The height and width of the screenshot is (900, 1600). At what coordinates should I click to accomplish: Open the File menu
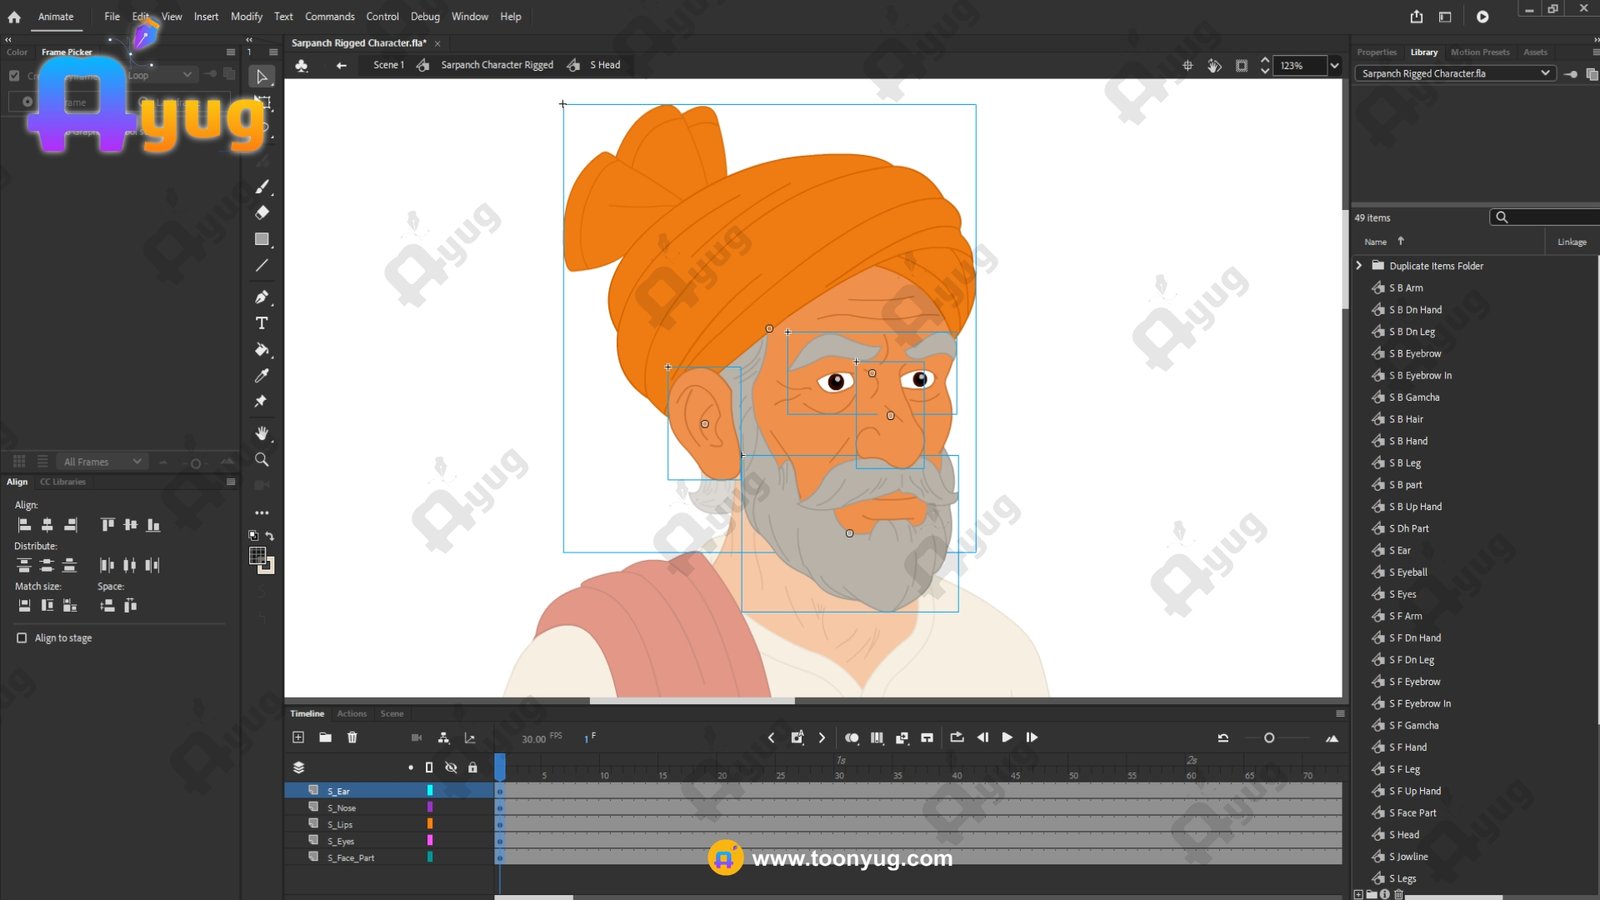[112, 17]
